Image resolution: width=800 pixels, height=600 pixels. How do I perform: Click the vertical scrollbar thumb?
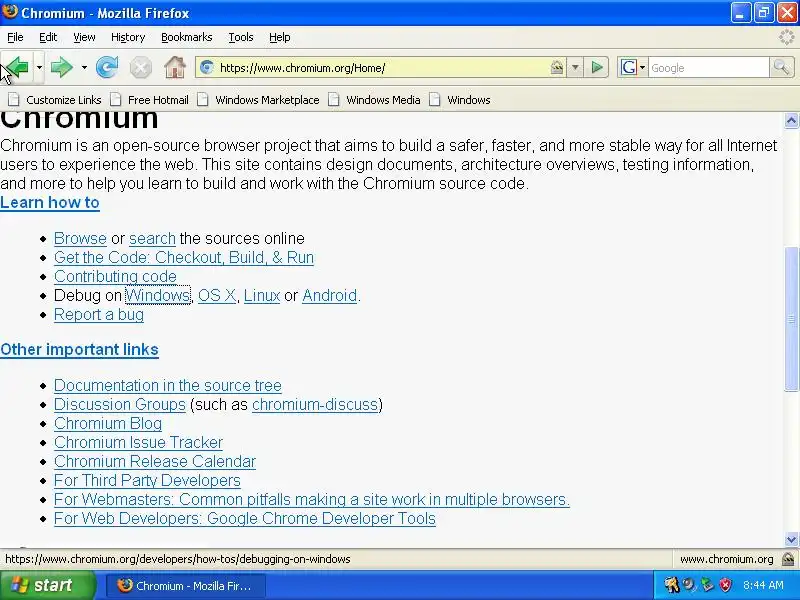(791, 319)
